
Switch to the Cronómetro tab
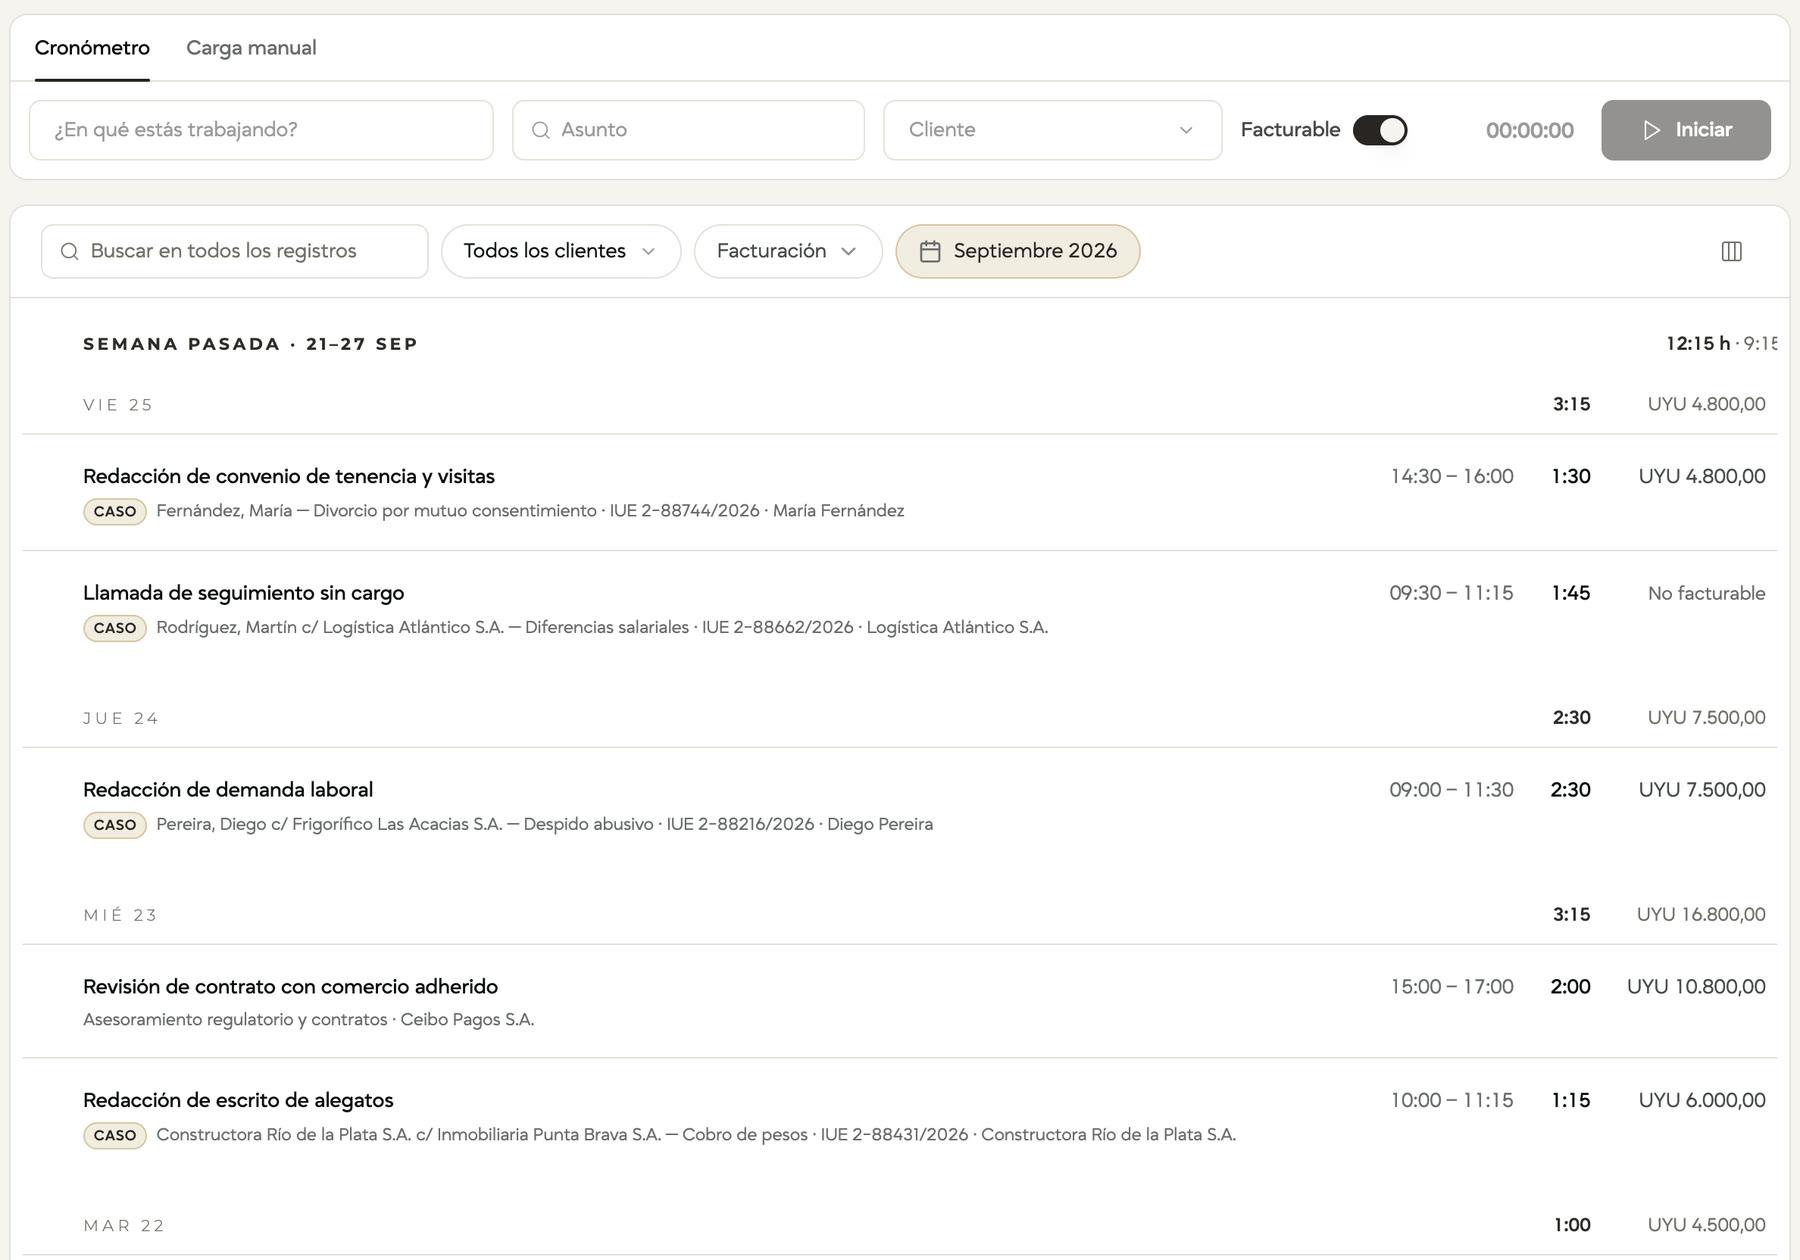point(92,48)
